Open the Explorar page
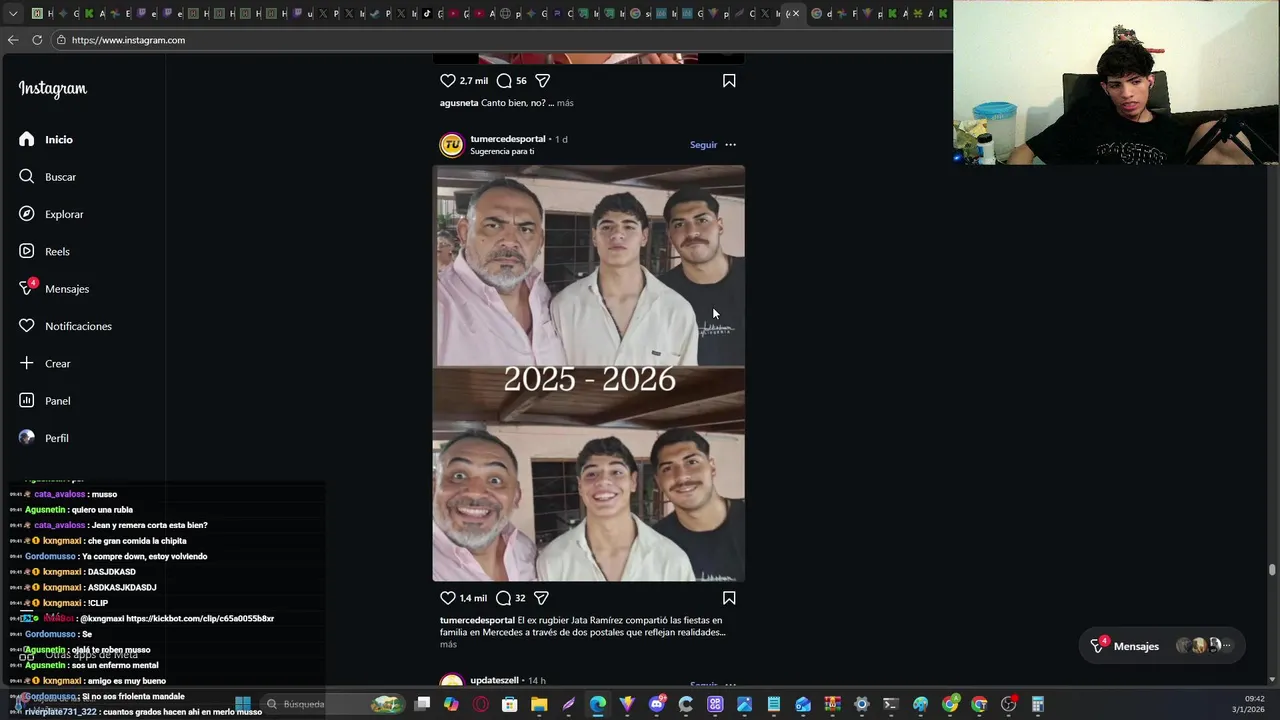1280x720 pixels. click(x=51, y=214)
